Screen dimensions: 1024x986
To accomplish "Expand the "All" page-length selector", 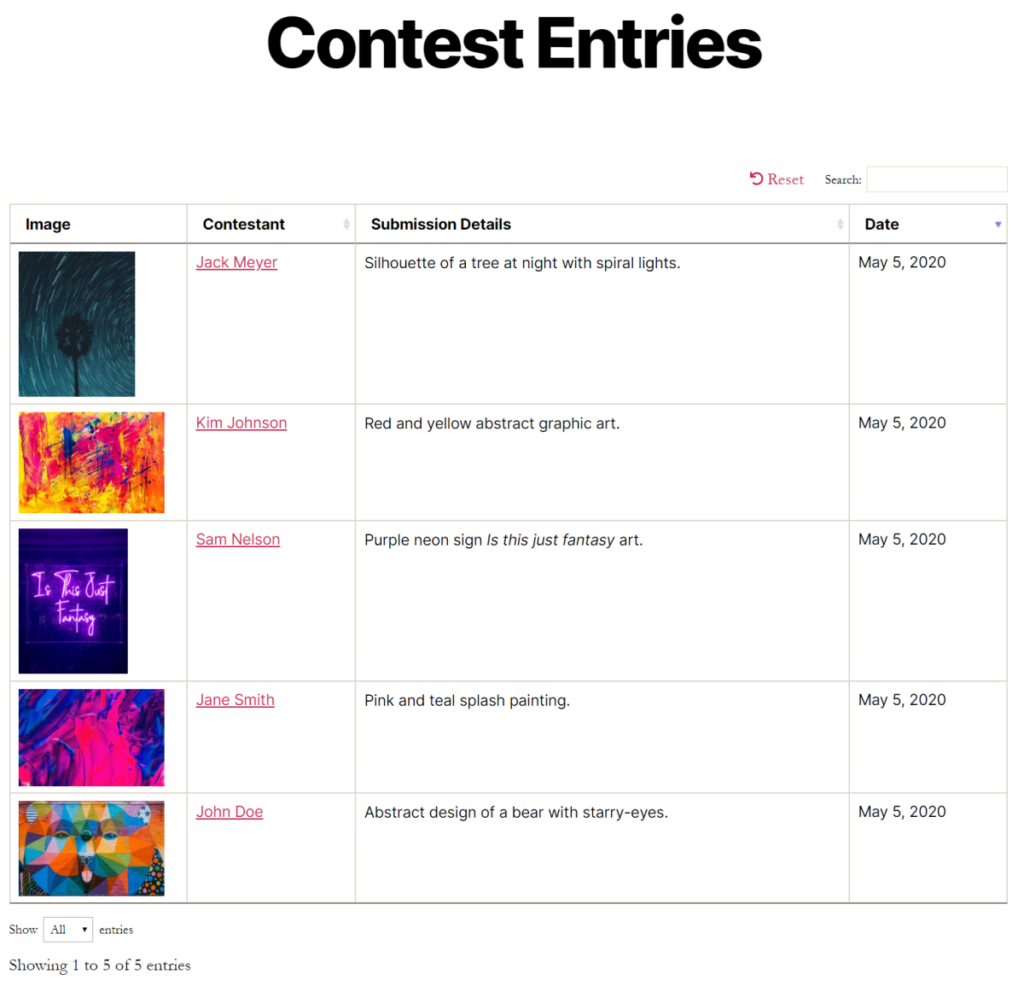I will pyautogui.click(x=67, y=929).
